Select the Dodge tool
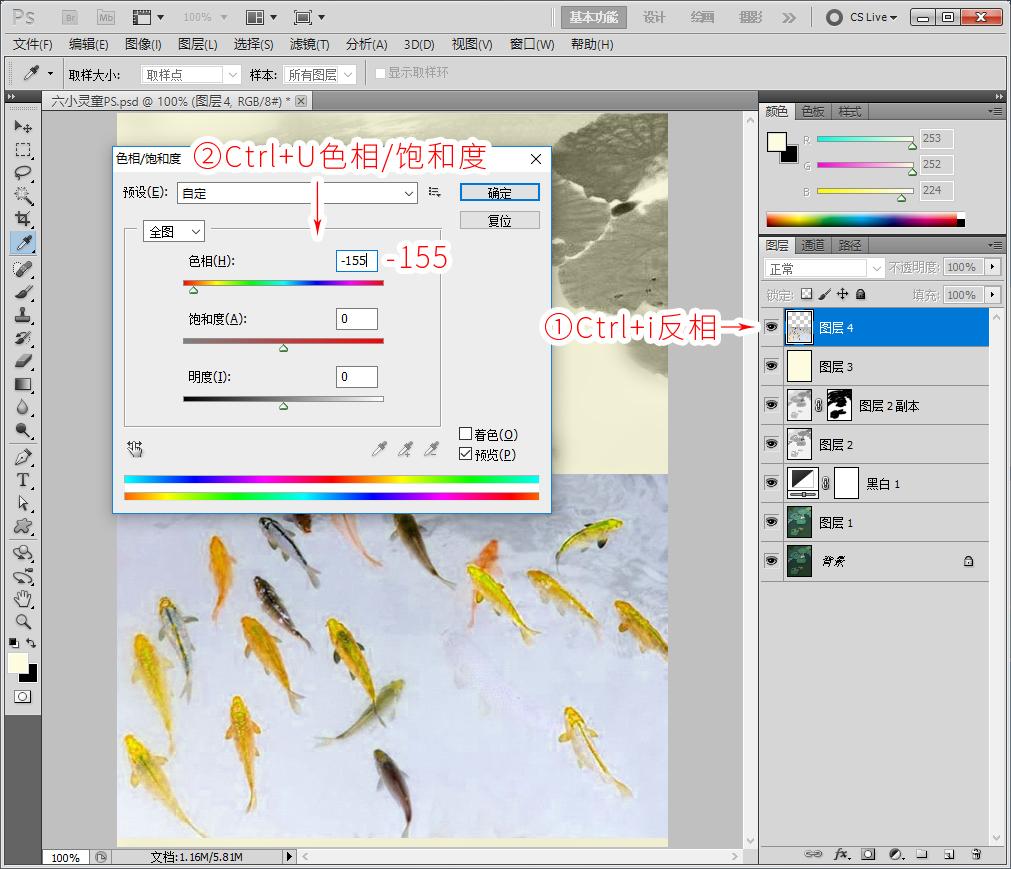The height and width of the screenshot is (869, 1011). [23, 431]
